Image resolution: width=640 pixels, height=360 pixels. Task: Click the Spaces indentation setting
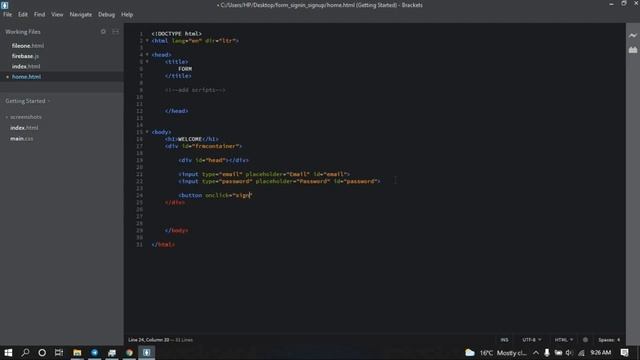(x=606, y=340)
